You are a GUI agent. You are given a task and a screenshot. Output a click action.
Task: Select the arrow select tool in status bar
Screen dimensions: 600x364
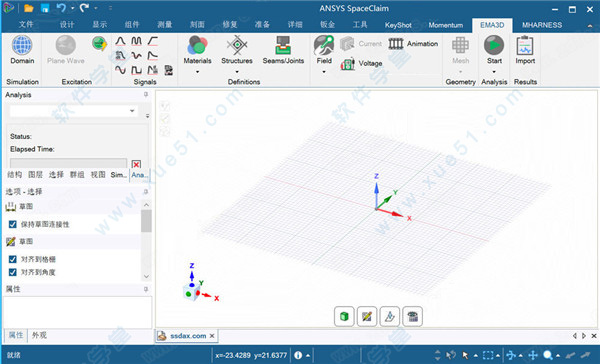coord(465,355)
